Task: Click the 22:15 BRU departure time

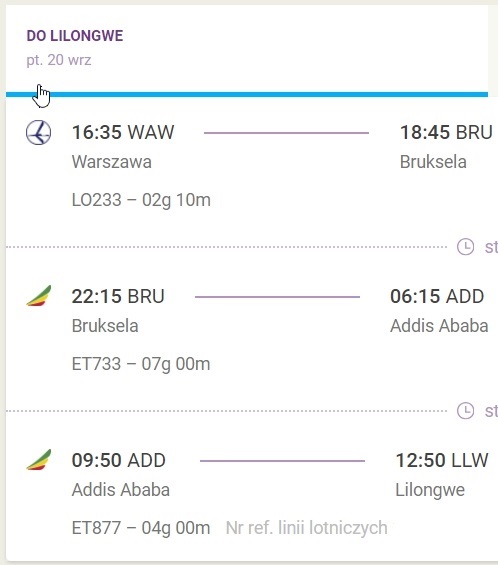Action: (x=118, y=296)
